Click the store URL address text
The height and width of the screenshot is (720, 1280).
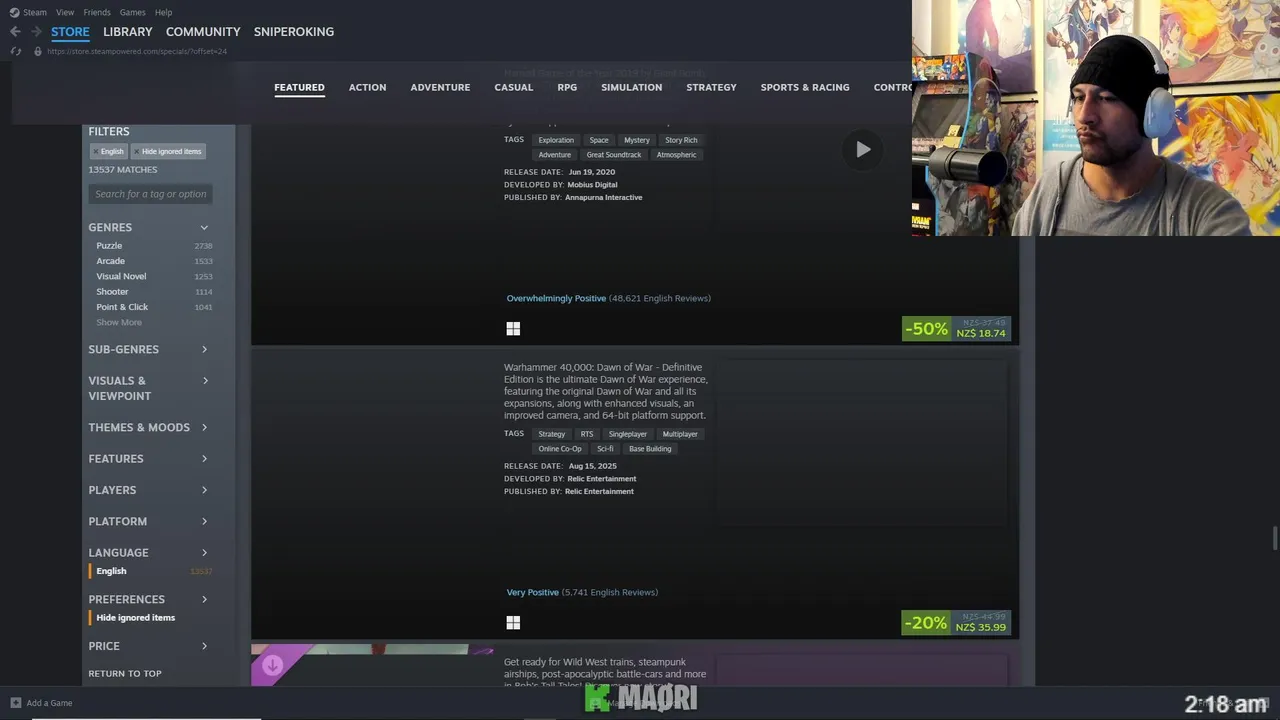click(137, 51)
